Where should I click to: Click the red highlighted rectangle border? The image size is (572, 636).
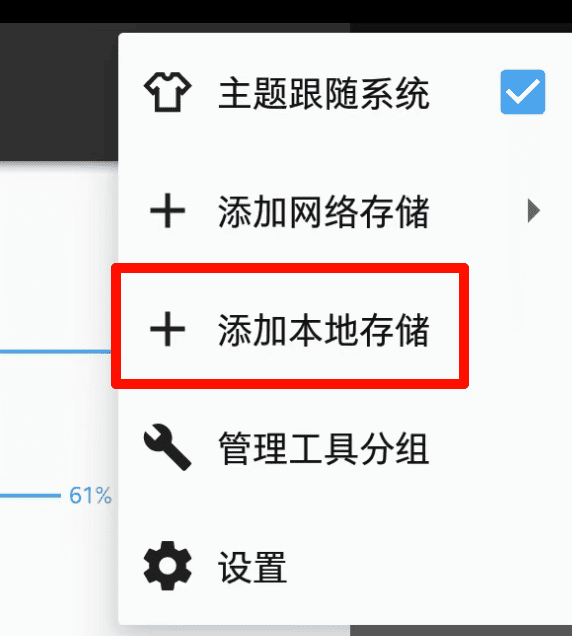tap(290, 268)
